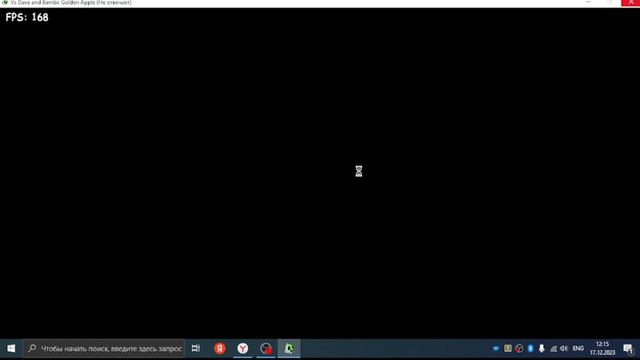Open Task View on the taskbar
The height and width of the screenshot is (360, 640).
coord(196,349)
